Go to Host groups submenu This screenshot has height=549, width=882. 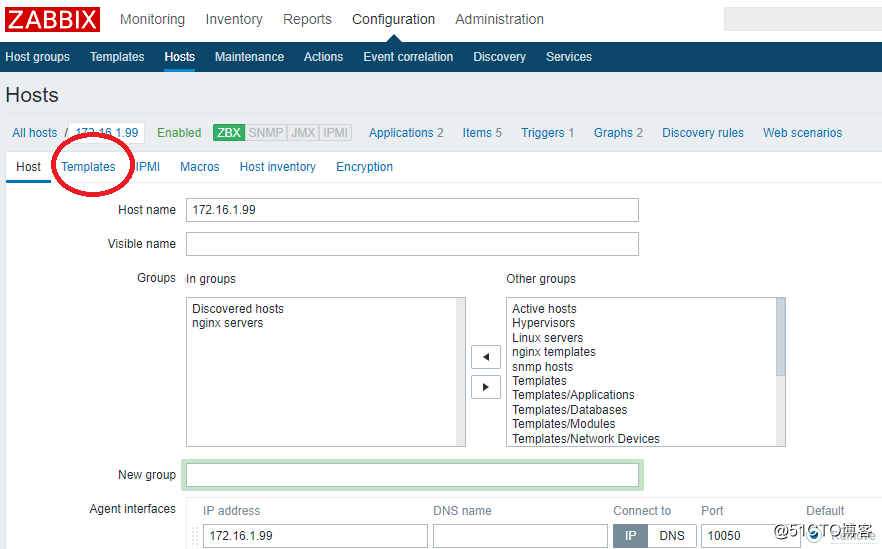[x=38, y=57]
